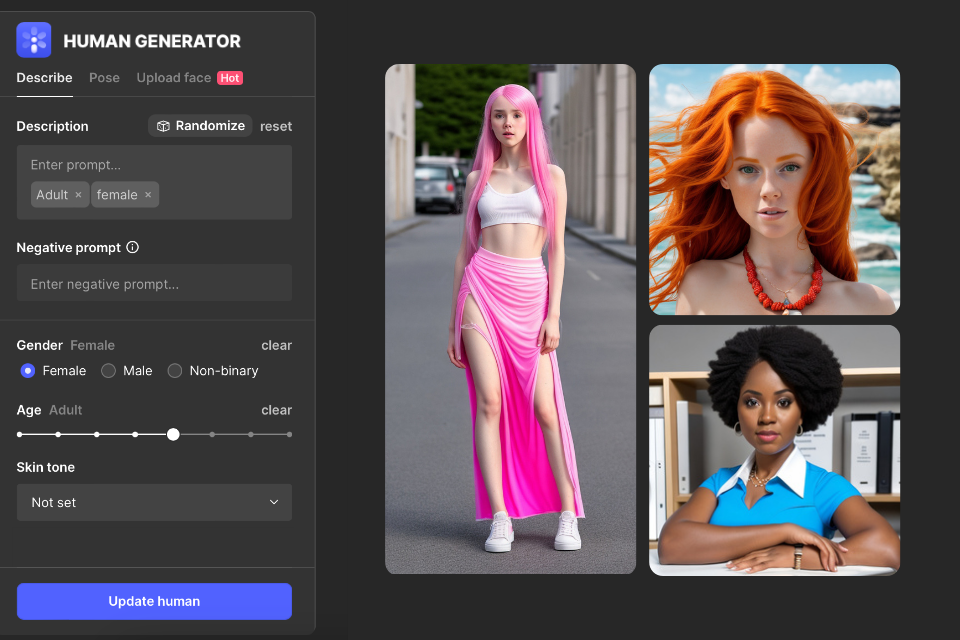Open the Upload face tab

coord(174,78)
